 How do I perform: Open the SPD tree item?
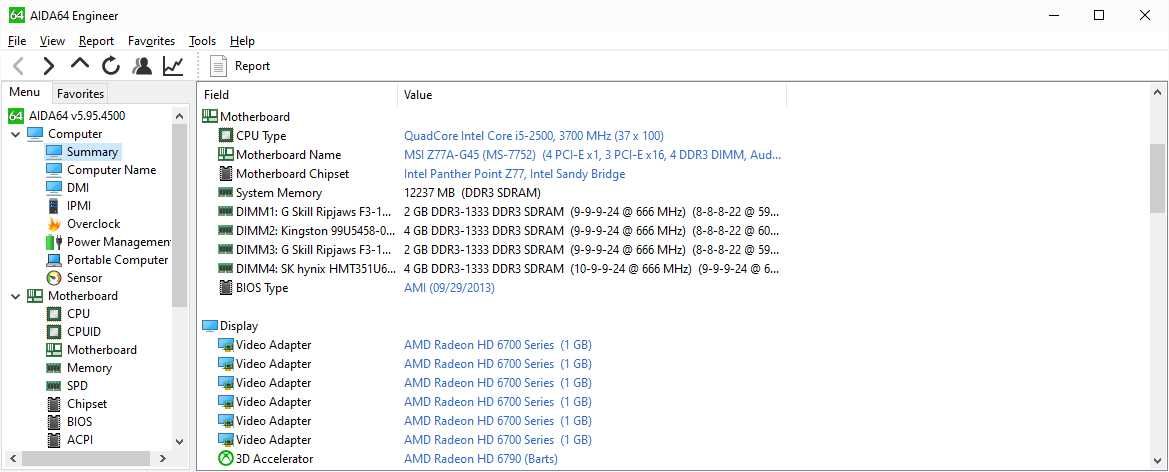coord(78,386)
